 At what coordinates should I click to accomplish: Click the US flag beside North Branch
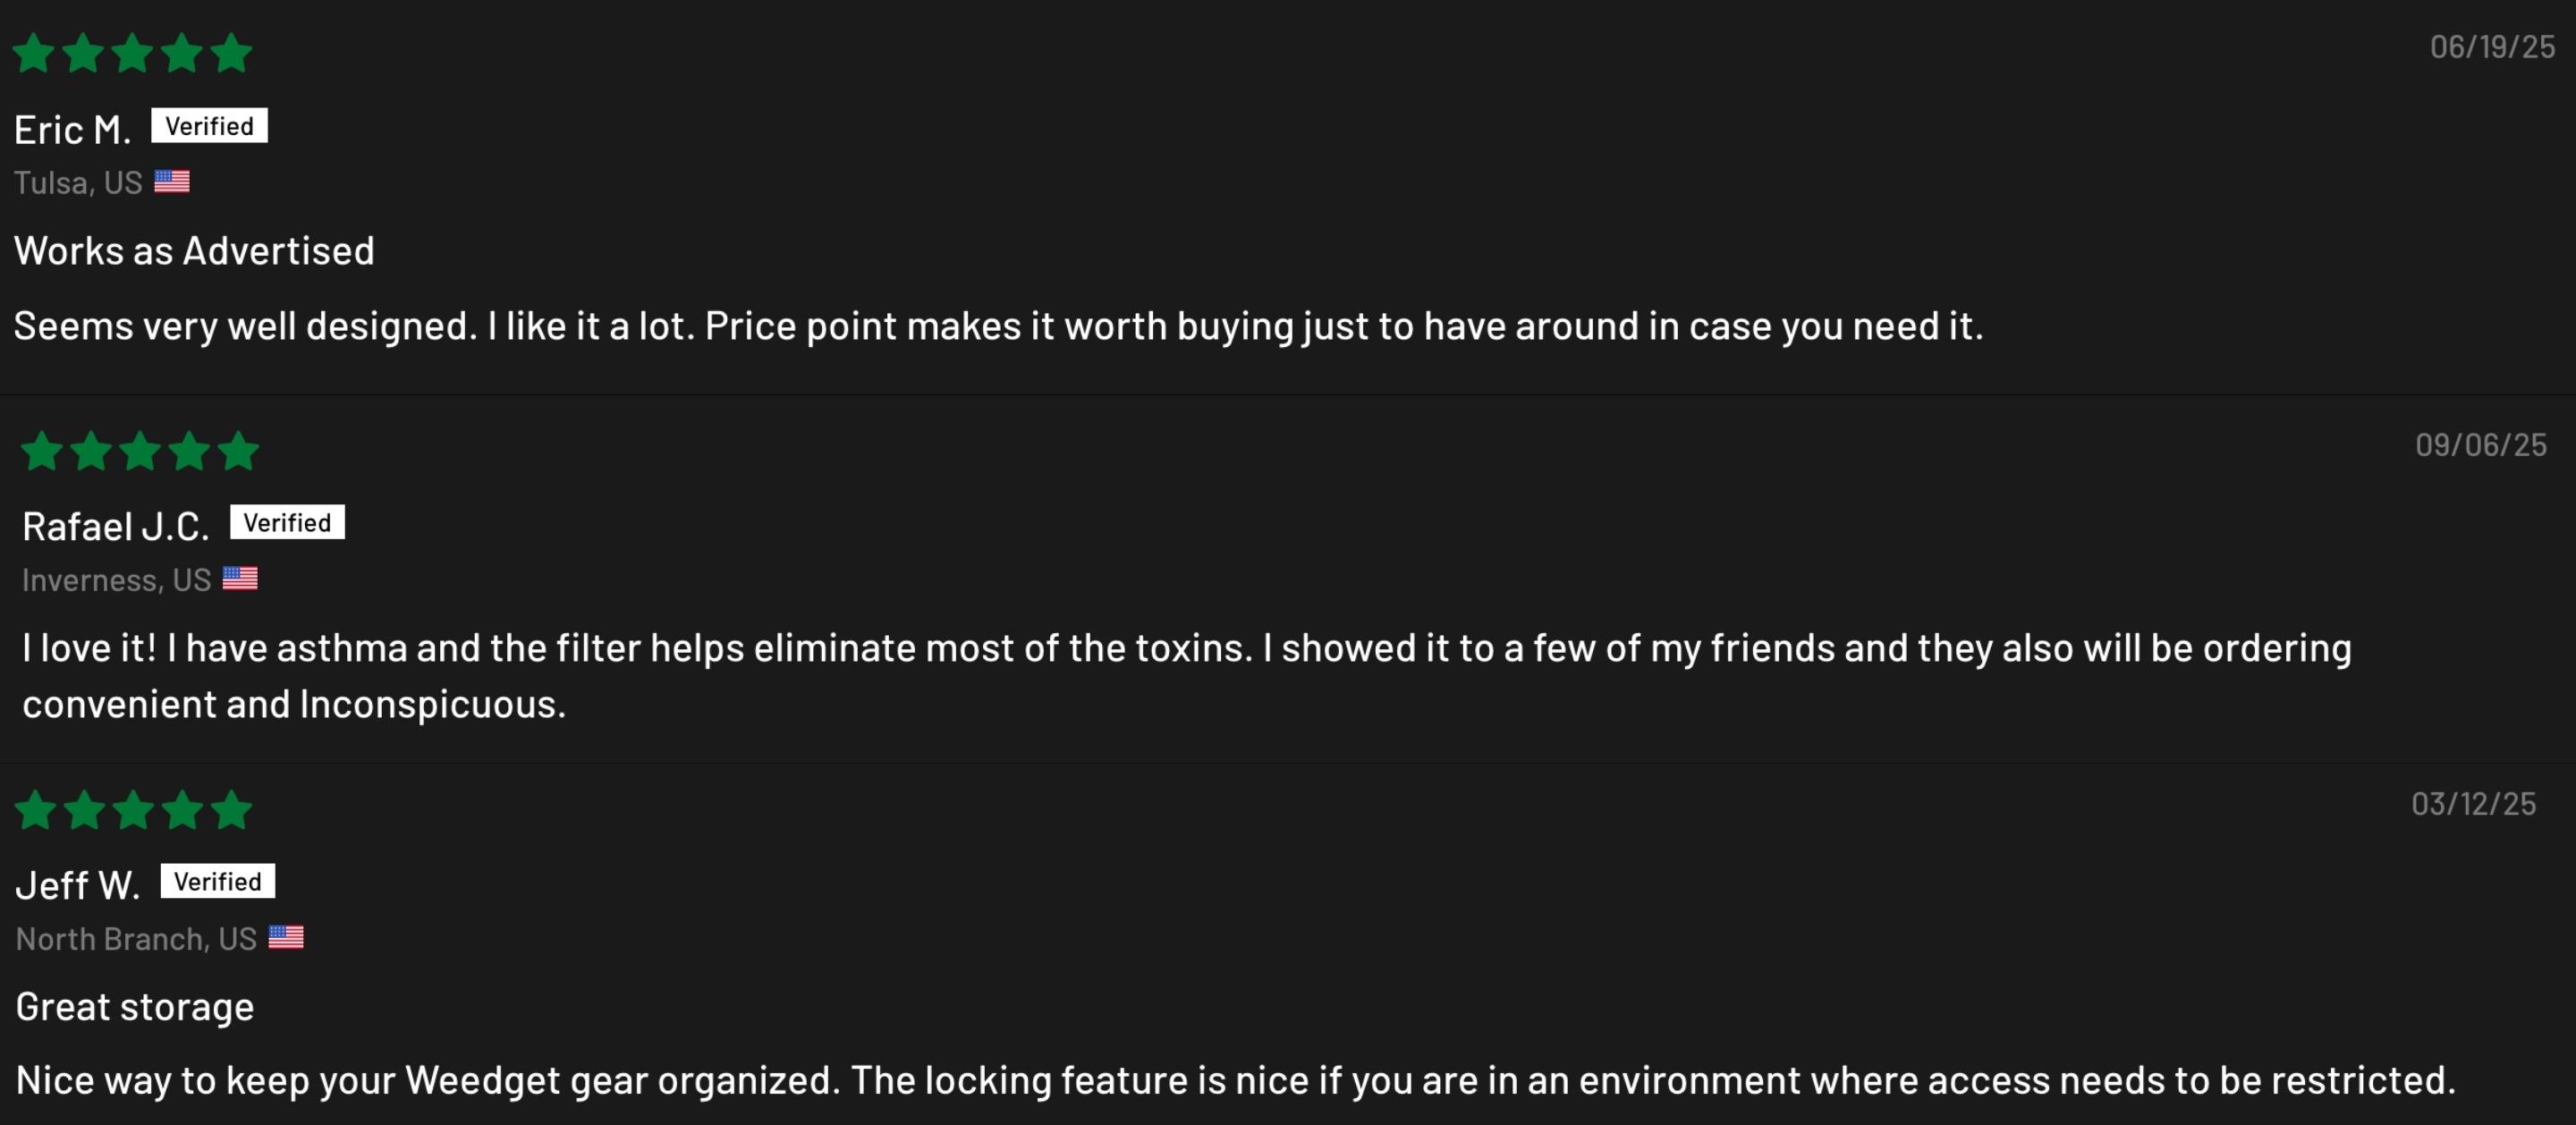point(286,937)
